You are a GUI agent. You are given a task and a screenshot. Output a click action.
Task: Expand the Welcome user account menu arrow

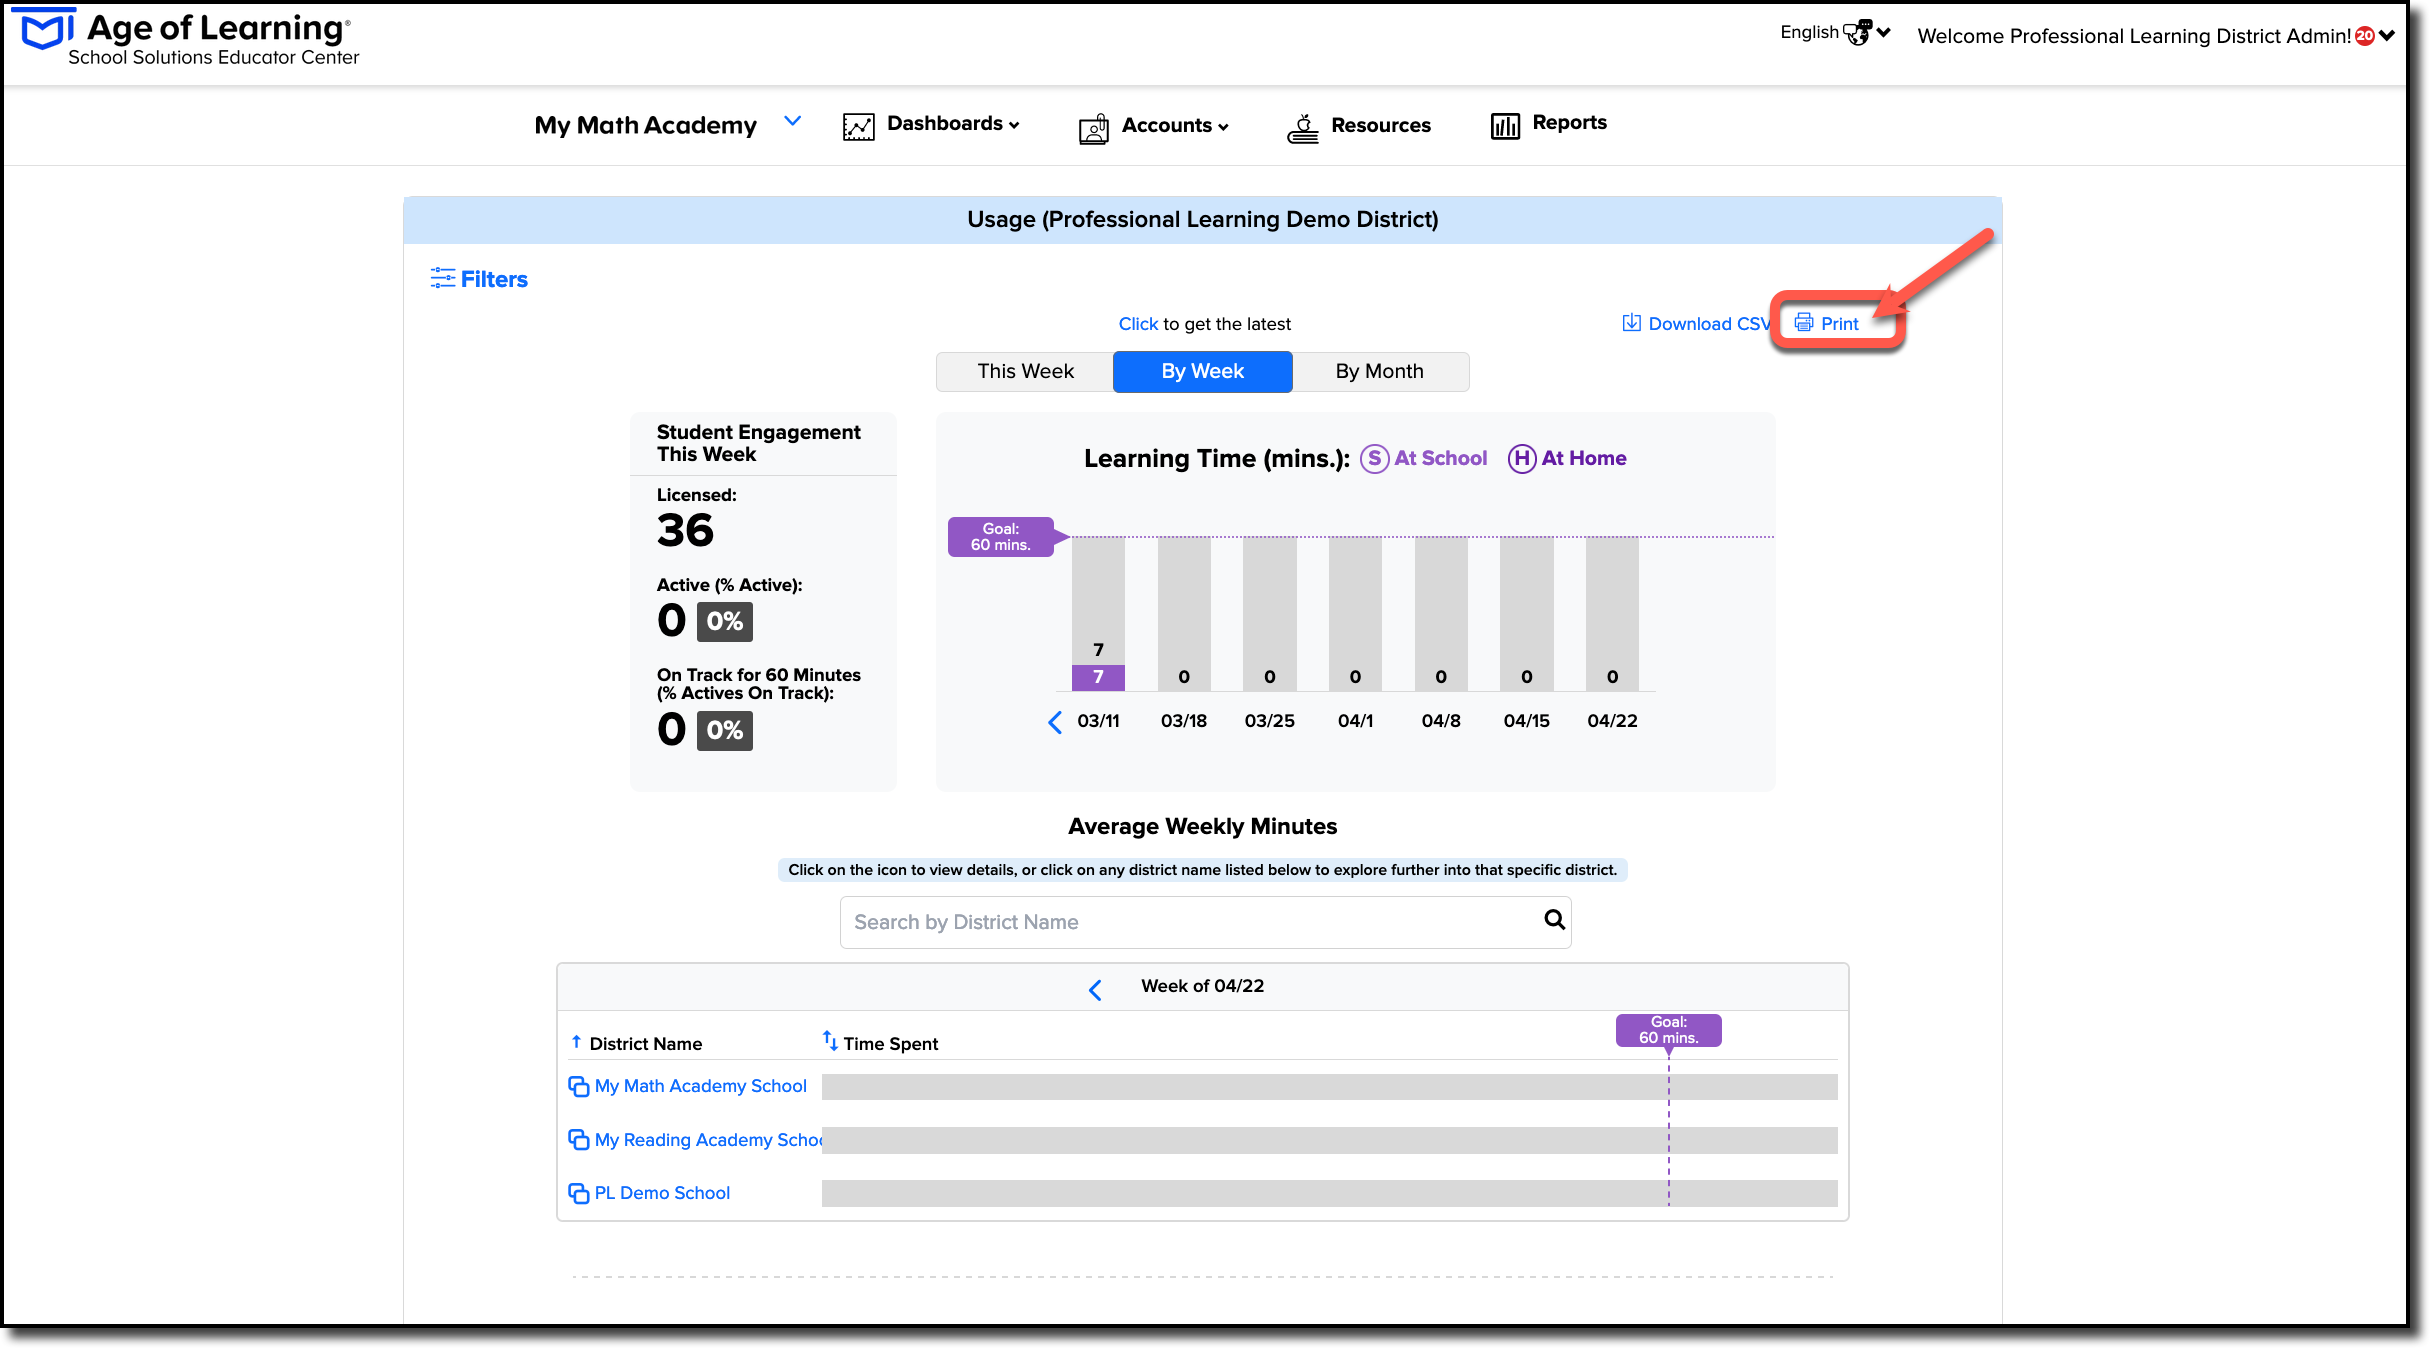(x=2387, y=36)
